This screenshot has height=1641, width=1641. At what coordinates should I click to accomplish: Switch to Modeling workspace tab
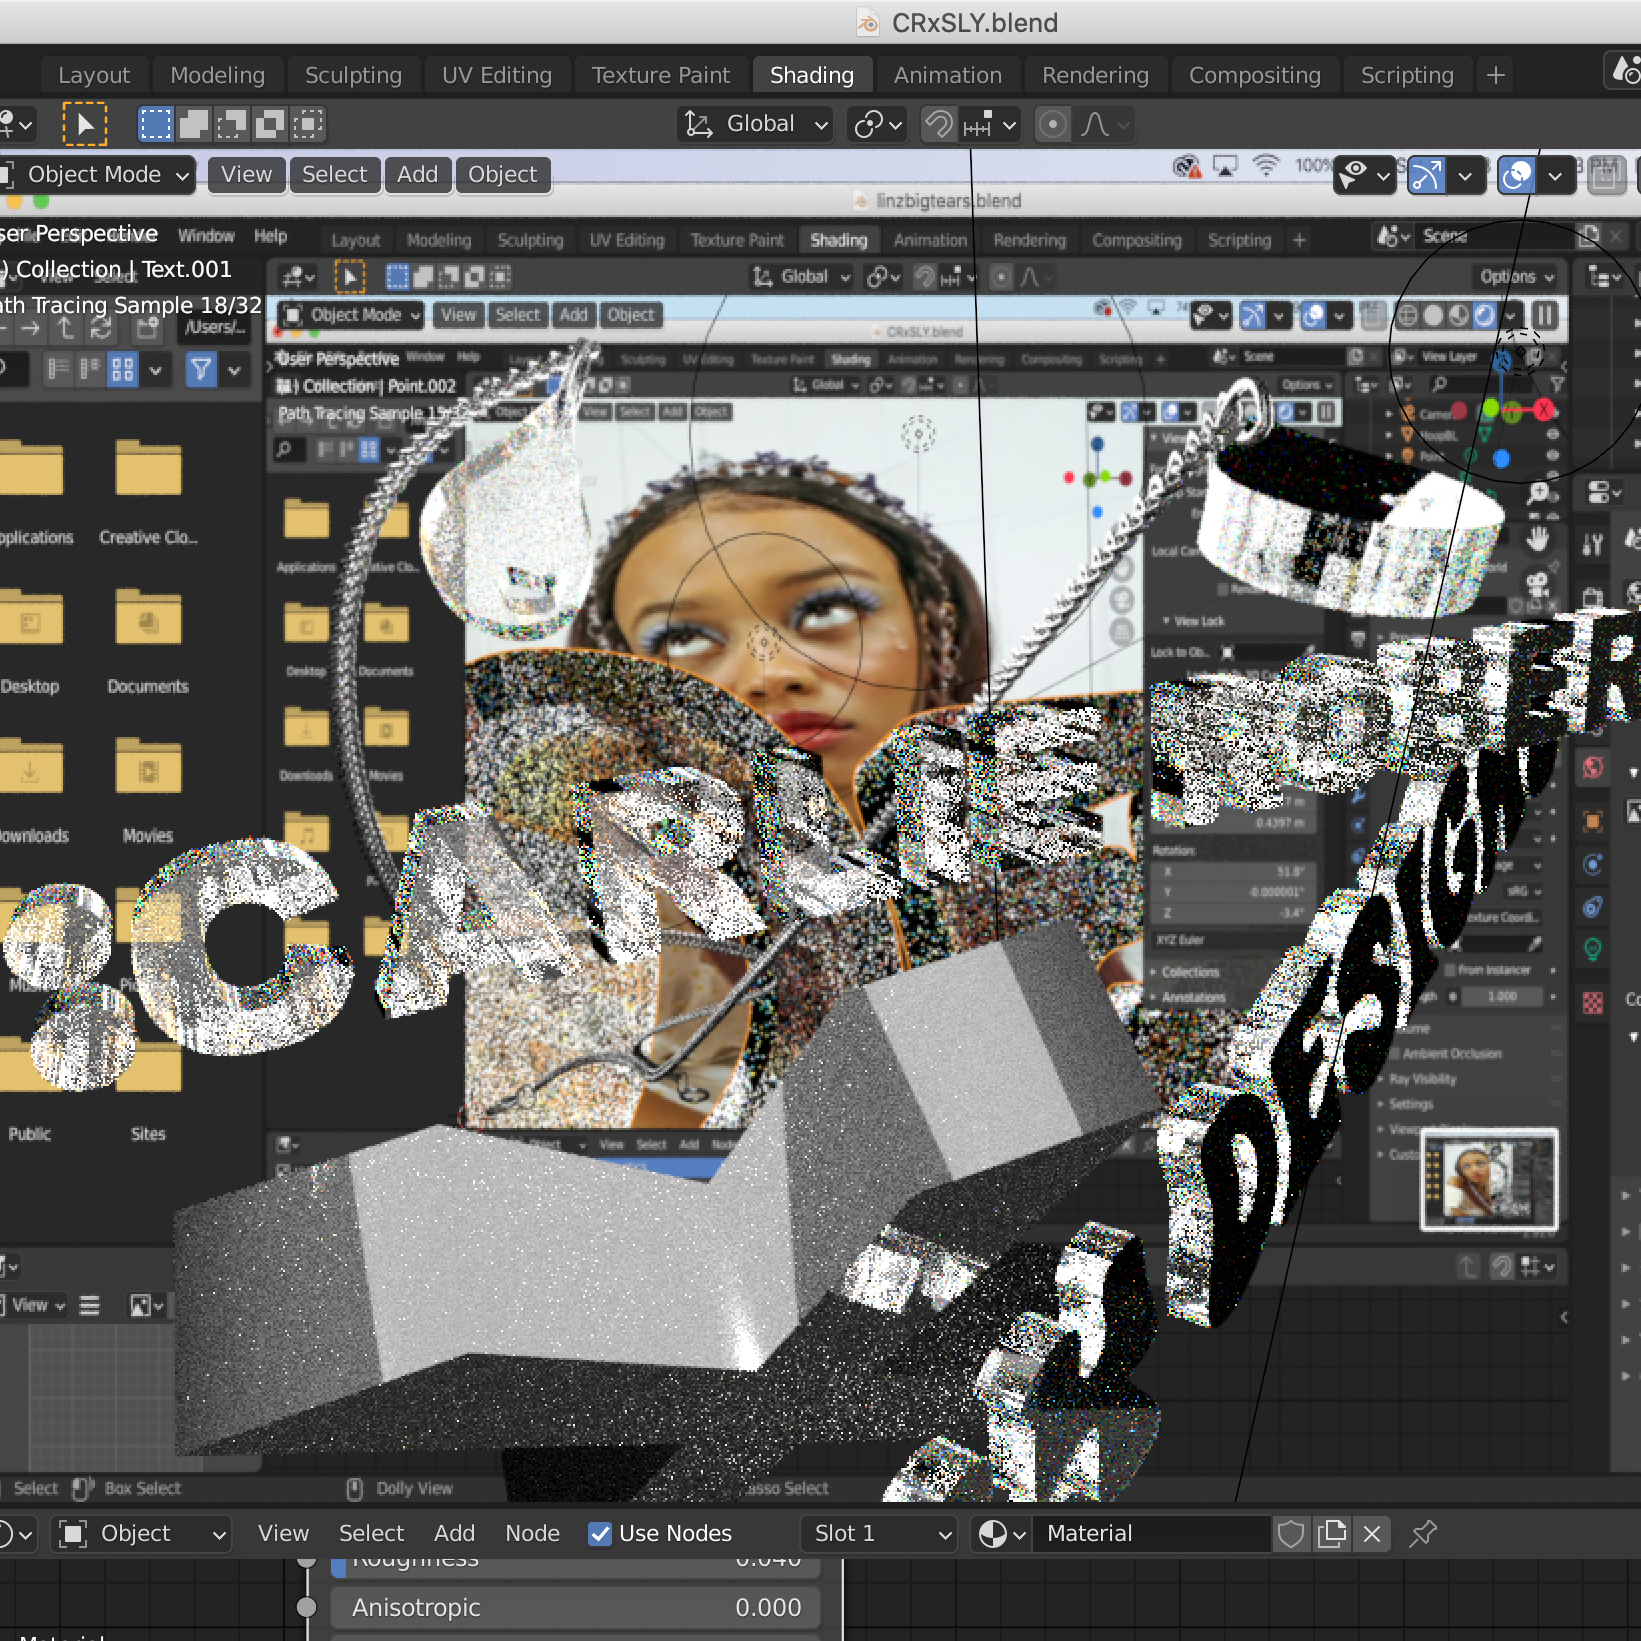click(217, 75)
